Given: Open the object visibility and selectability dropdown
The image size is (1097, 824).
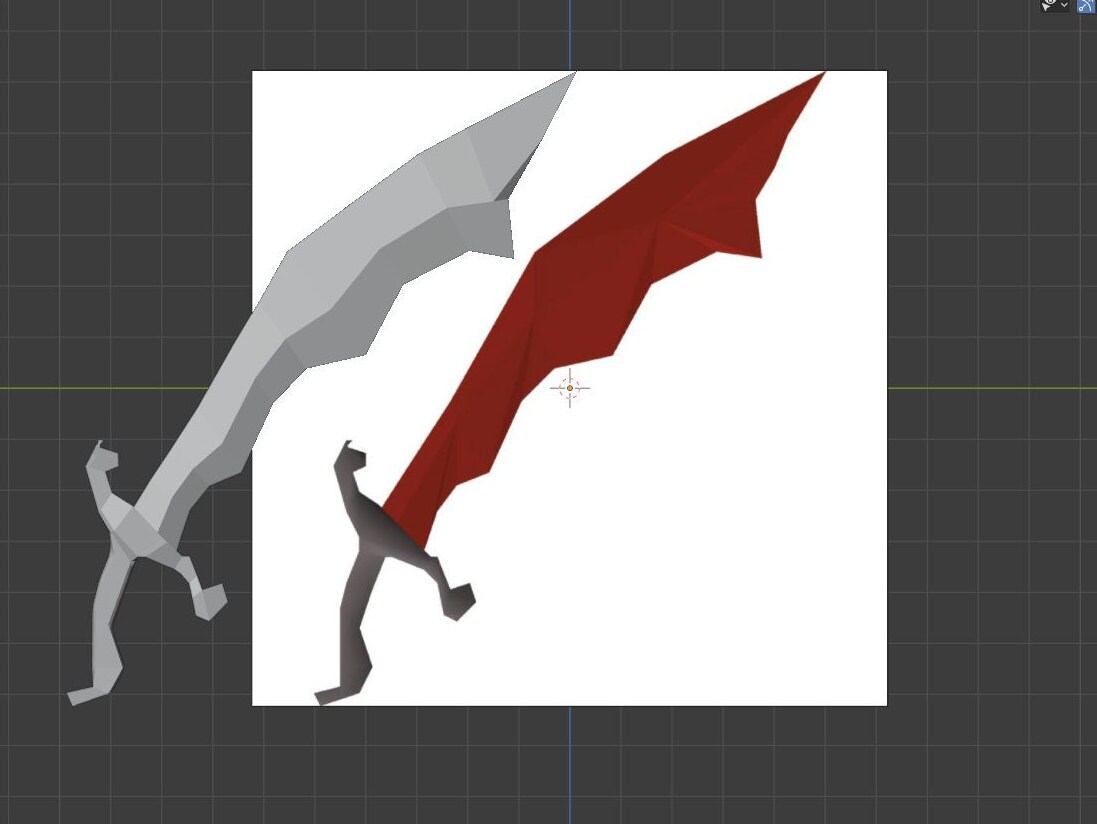Looking at the screenshot, I should click(1055, 5).
